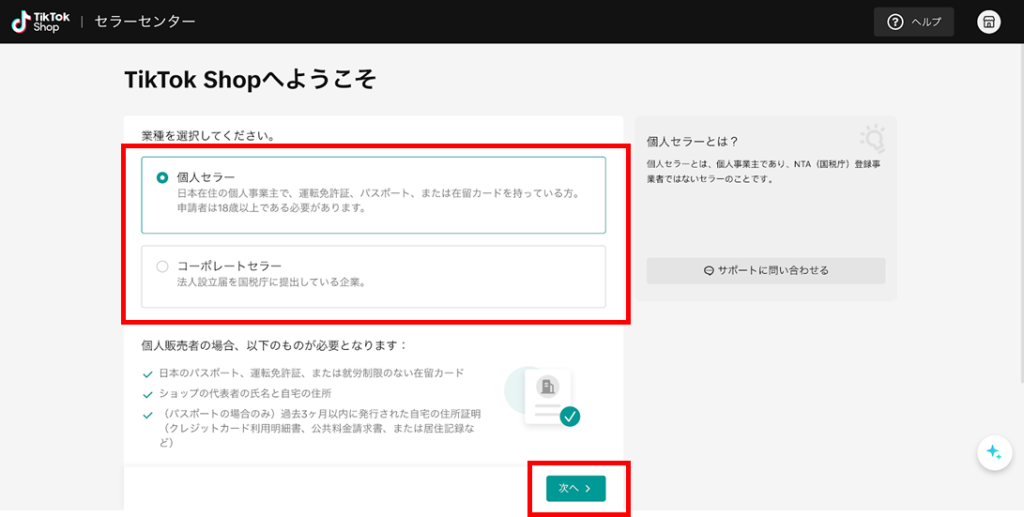Open the sparkle assistant floating icon
Viewport: 1024px width, 517px height.
(x=993, y=453)
